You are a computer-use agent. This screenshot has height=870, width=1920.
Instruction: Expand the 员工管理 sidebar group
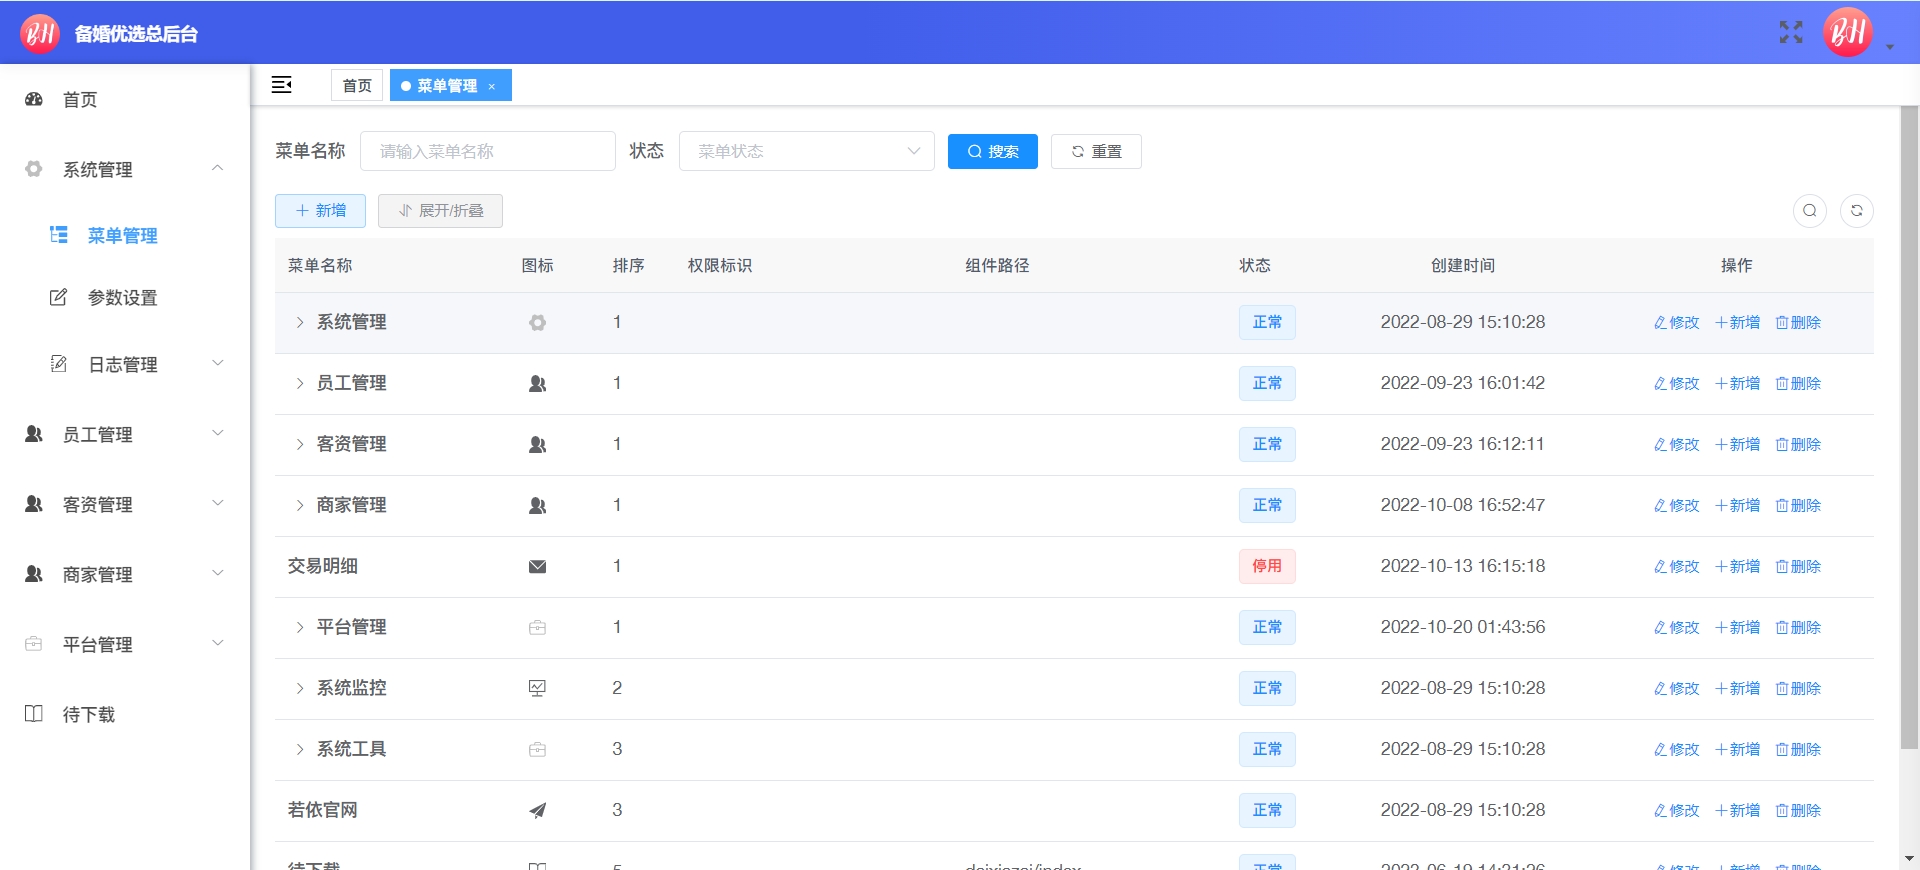pos(125,434)
